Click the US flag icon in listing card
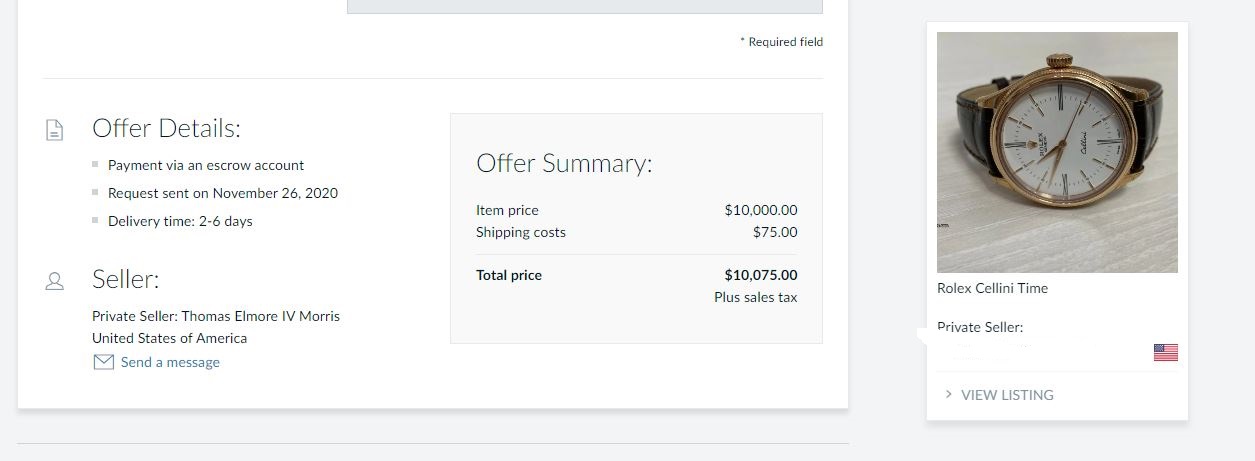Screen dimensions: 1255x461 click(x=1165, y=352)
